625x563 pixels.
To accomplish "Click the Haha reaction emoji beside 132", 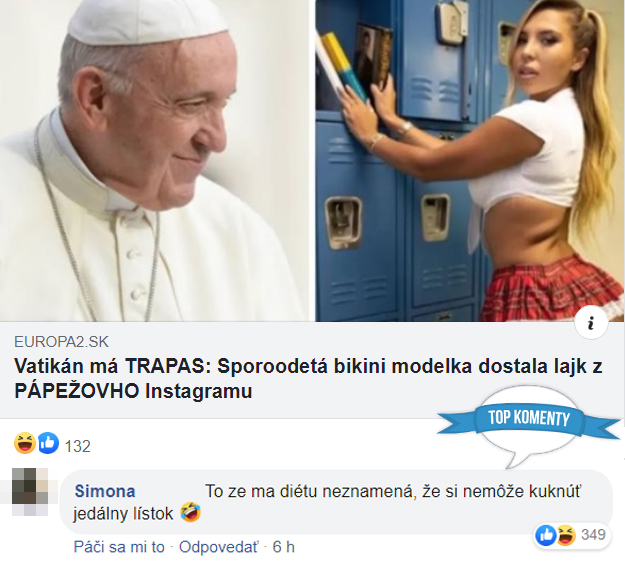I will [x=25, y=443].
